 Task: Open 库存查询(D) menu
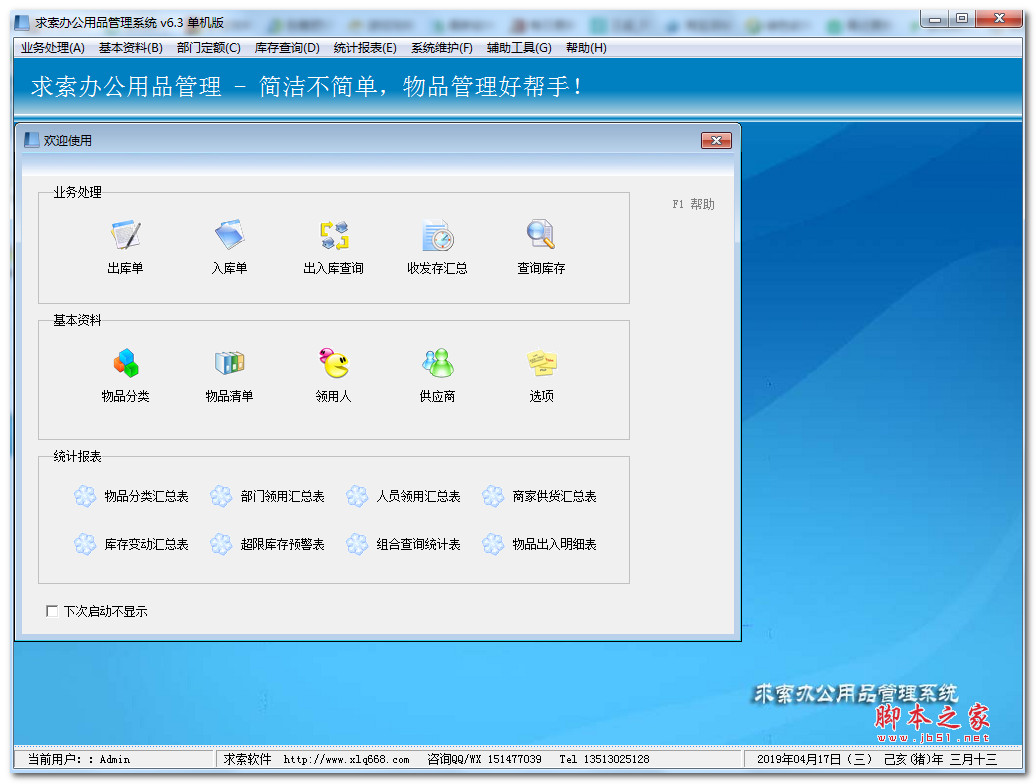[x=287, y=48]
